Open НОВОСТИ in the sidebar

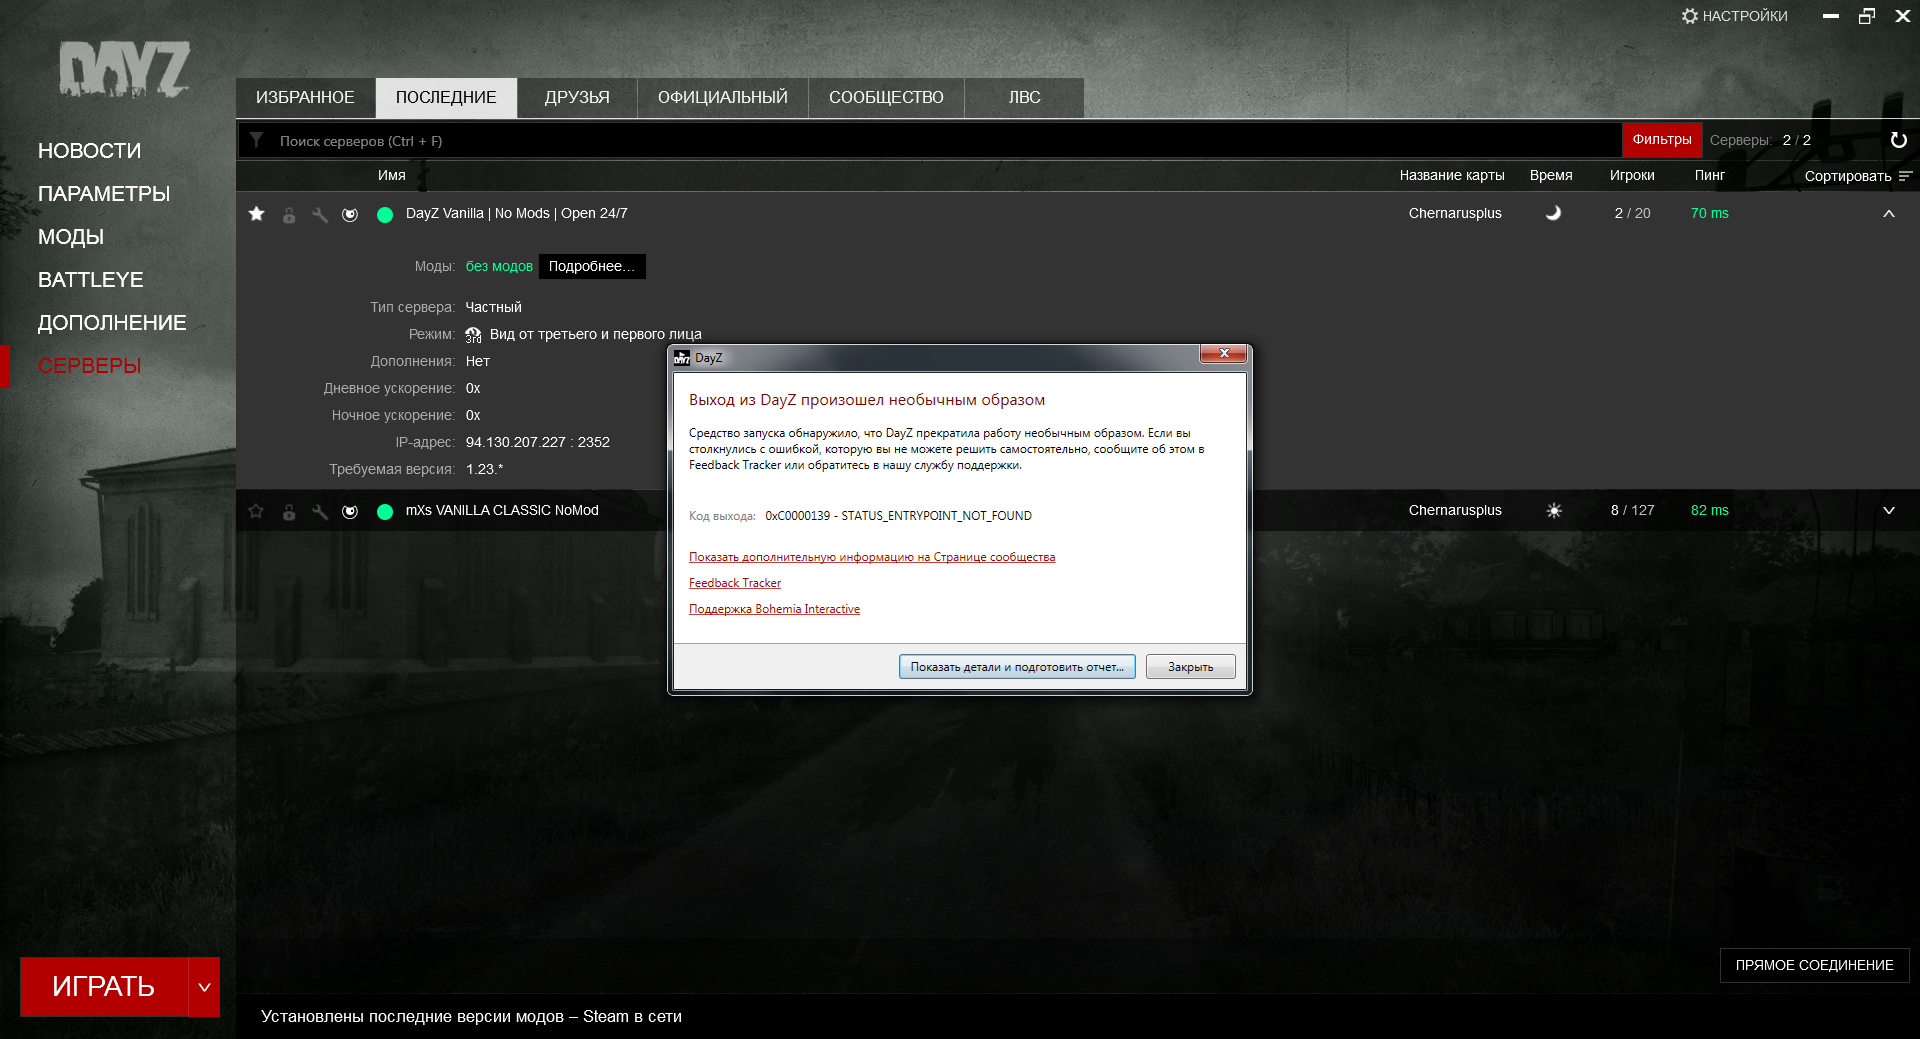89,151
